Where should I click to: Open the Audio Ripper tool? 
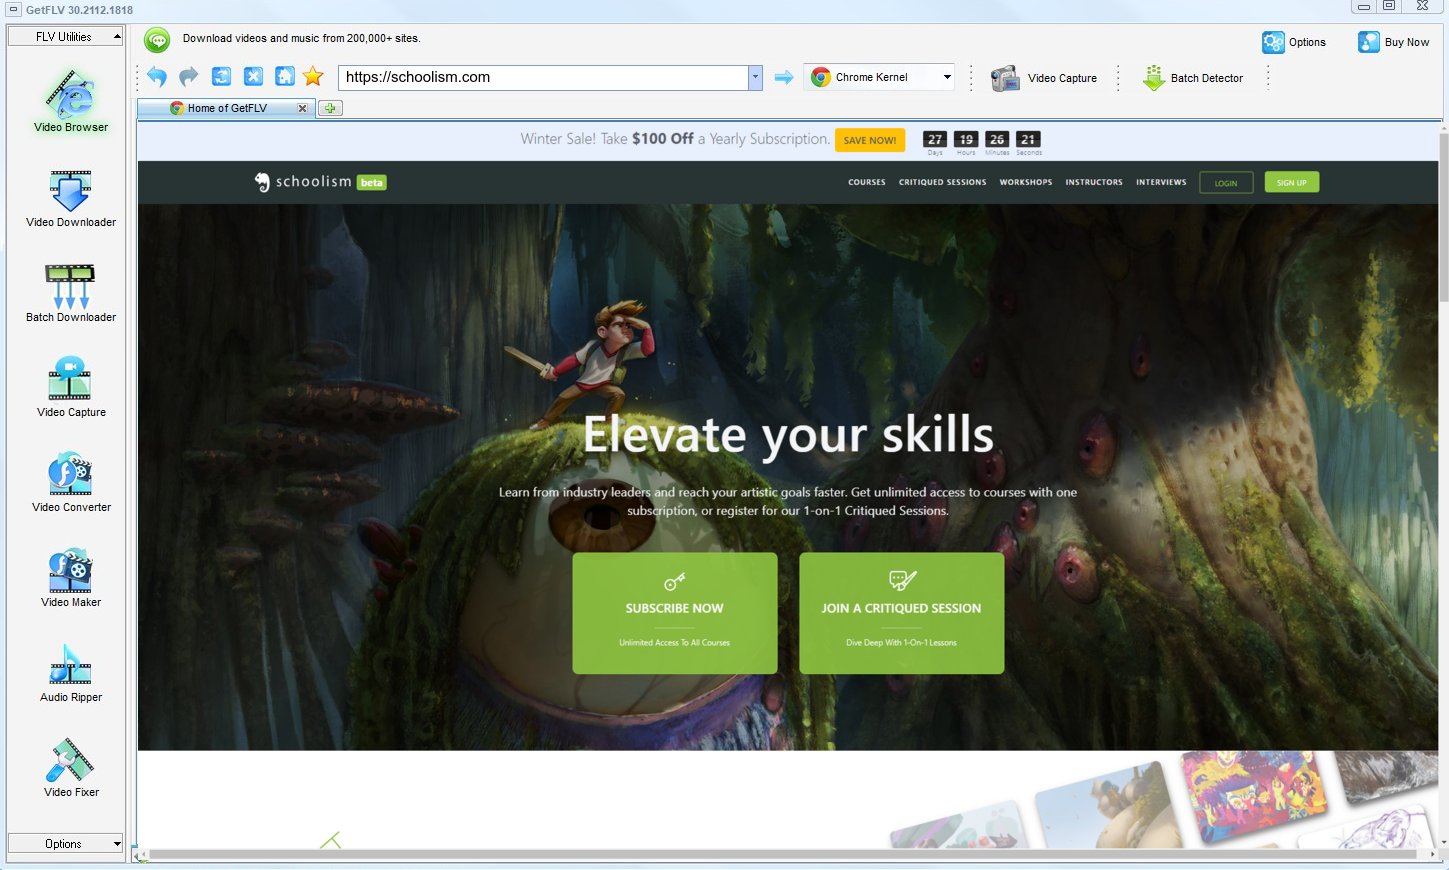coord(71,672)
